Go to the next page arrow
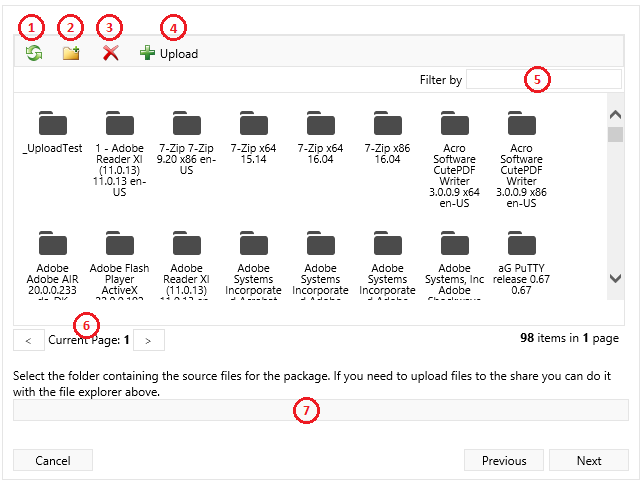This screenshot has height=486, width=641. point(148,341)
